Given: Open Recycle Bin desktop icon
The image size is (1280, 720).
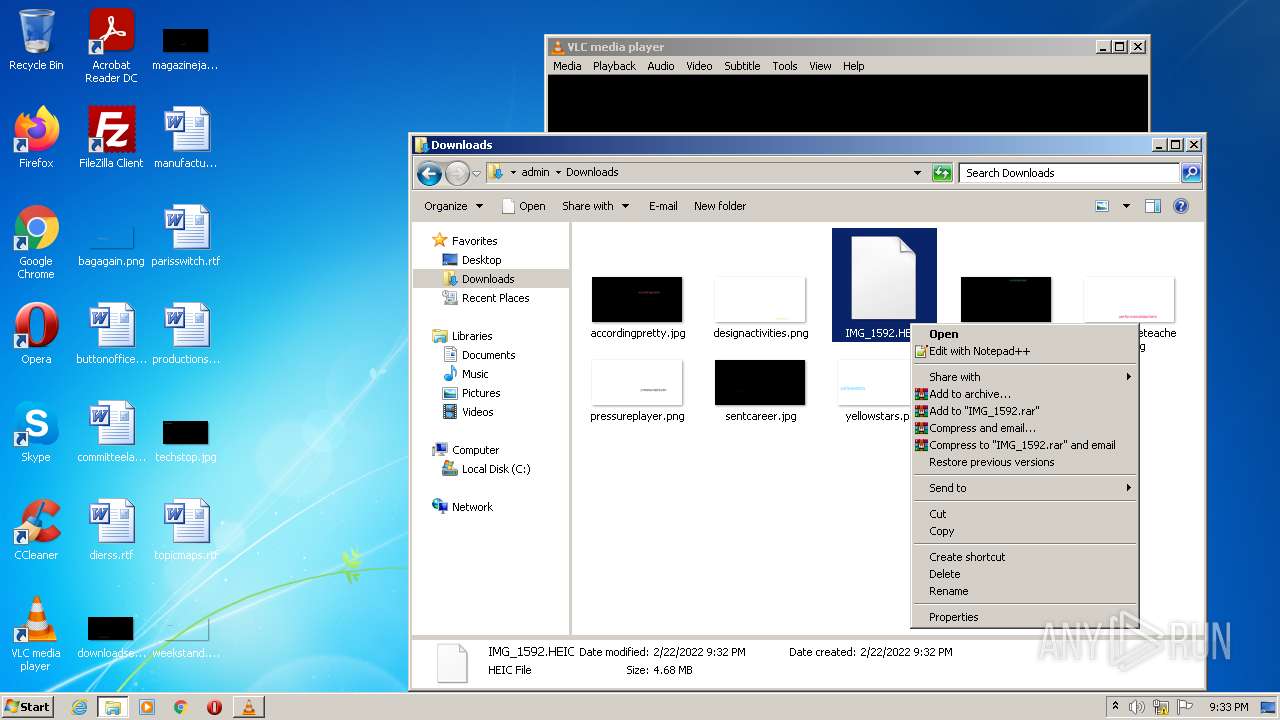Looking at the screenshot, I should pyautogui.click(x=36, y=41).
